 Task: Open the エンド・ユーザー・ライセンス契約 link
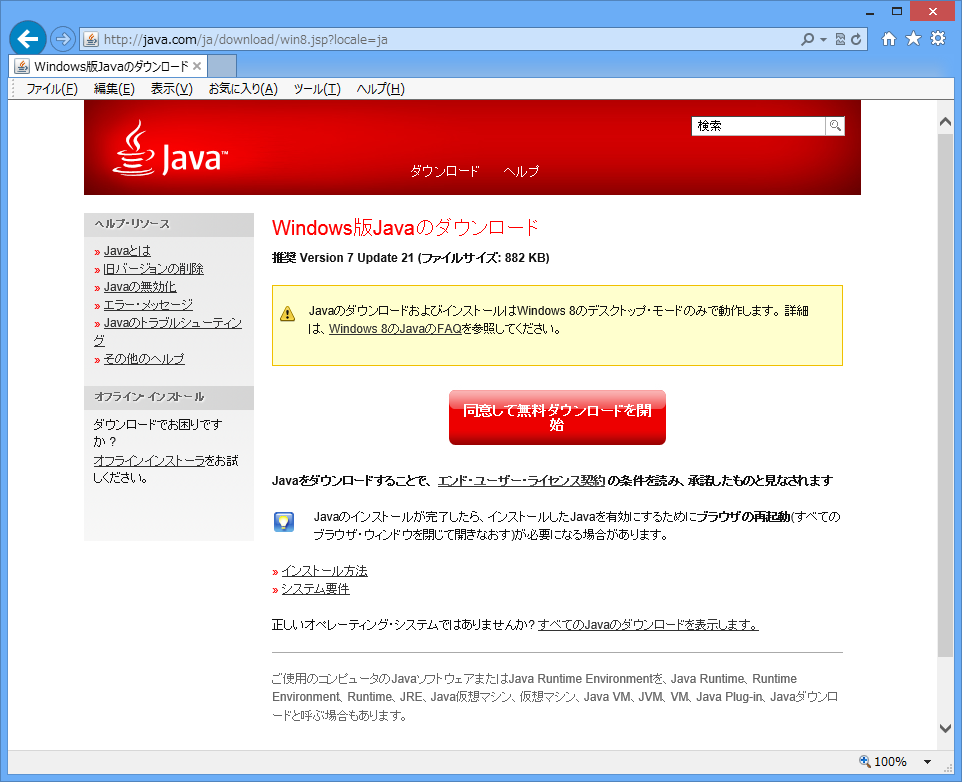point(521,480)
